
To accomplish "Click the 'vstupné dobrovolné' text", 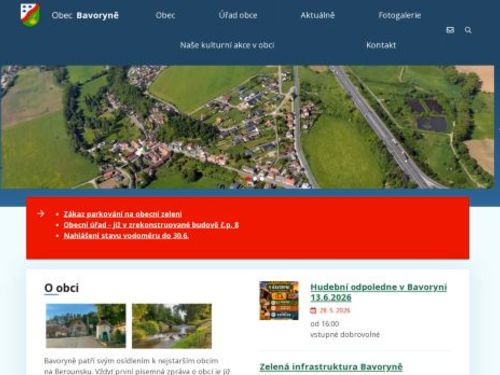I will coord(345,334).
